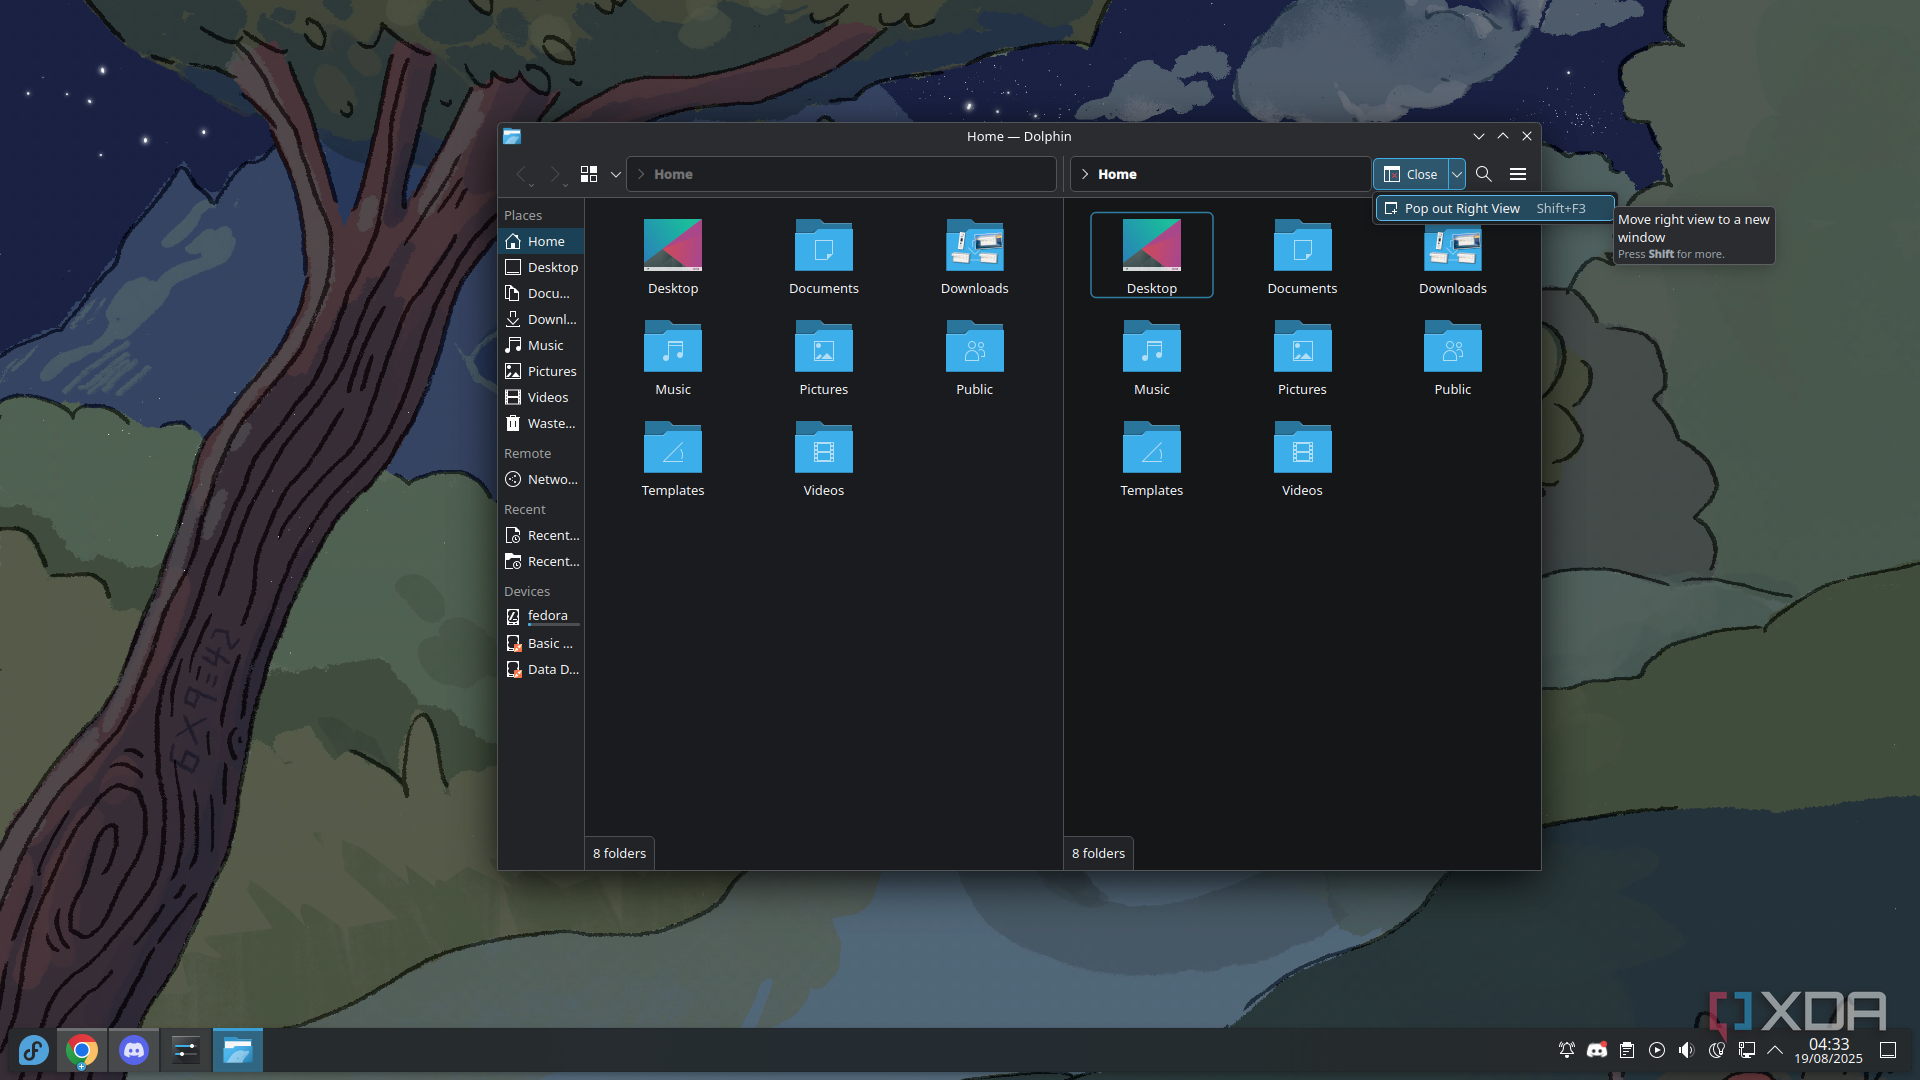Open the hamburger menu
The width and height of the screenshot is (1920, 1080).
click(1518, 174)
